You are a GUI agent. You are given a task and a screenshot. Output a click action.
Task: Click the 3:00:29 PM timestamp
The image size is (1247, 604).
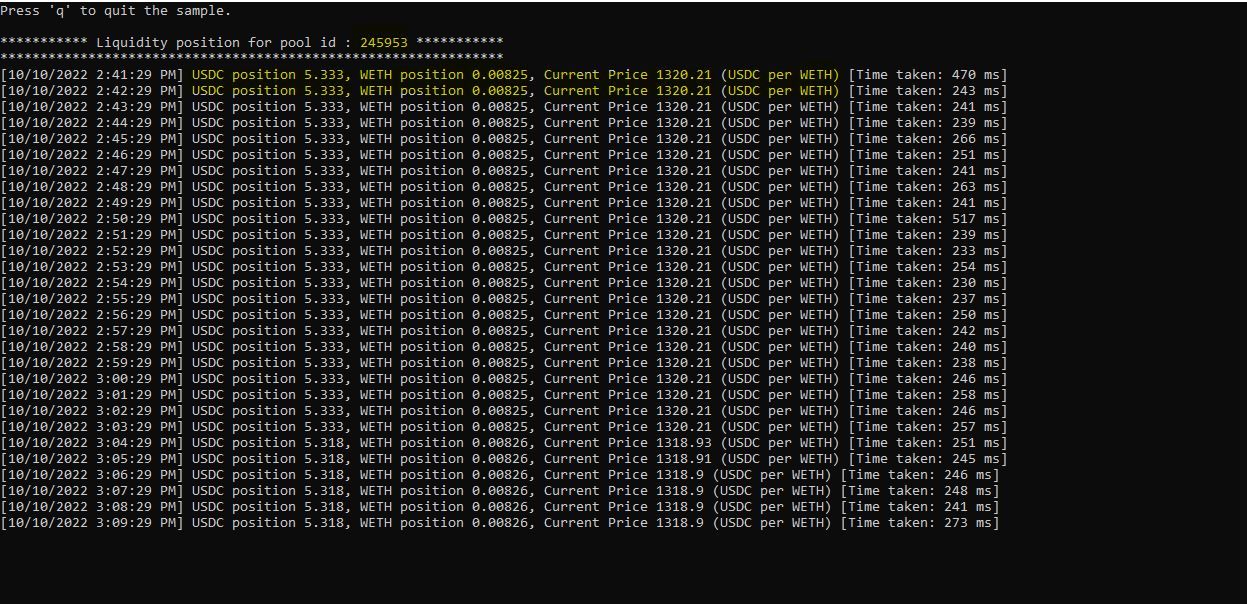click(92, 379)
